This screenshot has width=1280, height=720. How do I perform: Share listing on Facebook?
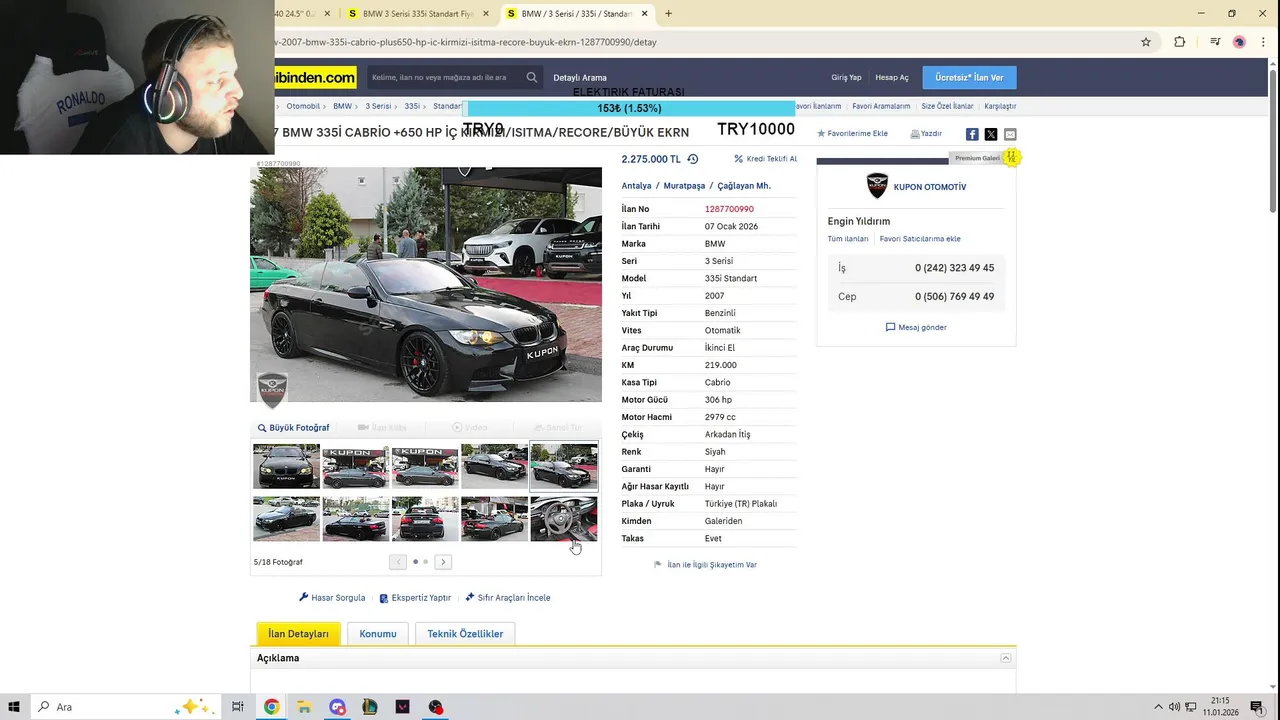[x=972, y=134]
